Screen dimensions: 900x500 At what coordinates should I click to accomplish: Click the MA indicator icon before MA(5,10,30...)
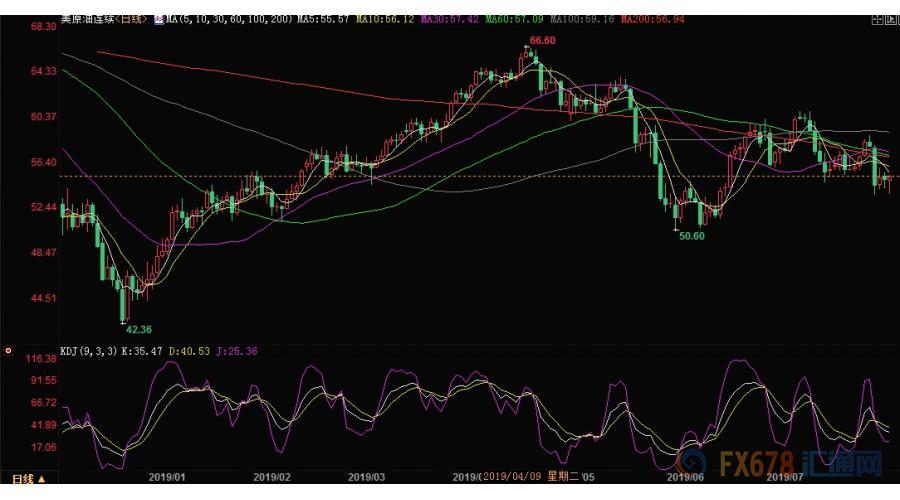[160, 20]
